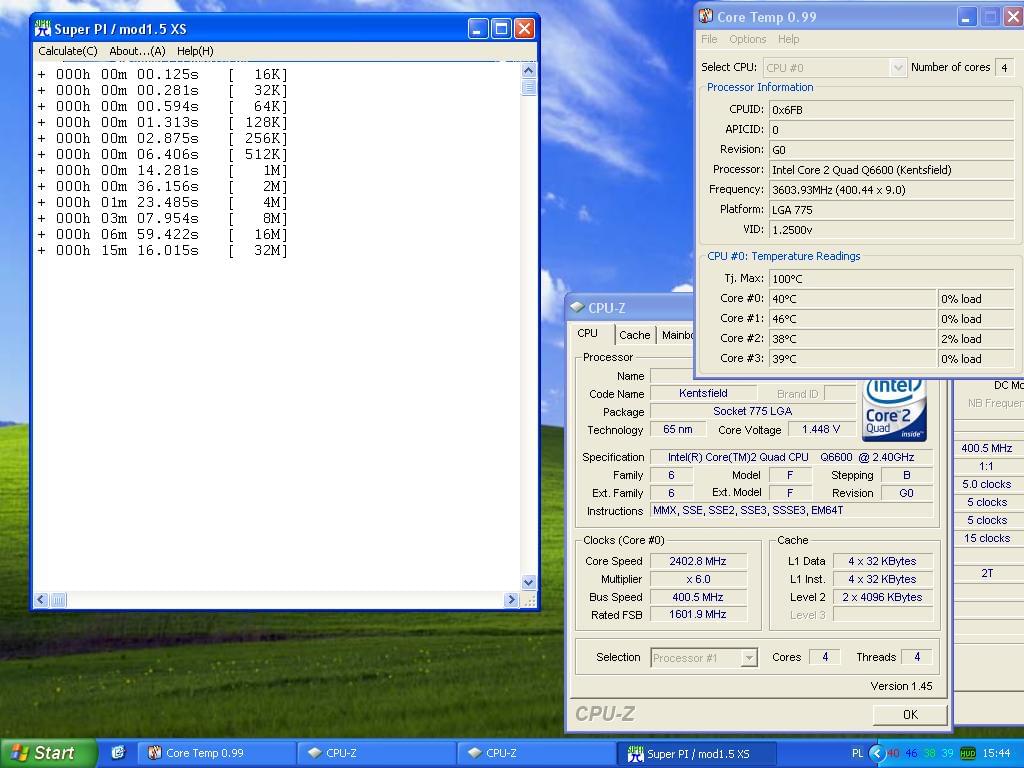Open the Calculate(C) menu in Super PI
This screenshot has width=1024, height=768.
click(68, 51)
